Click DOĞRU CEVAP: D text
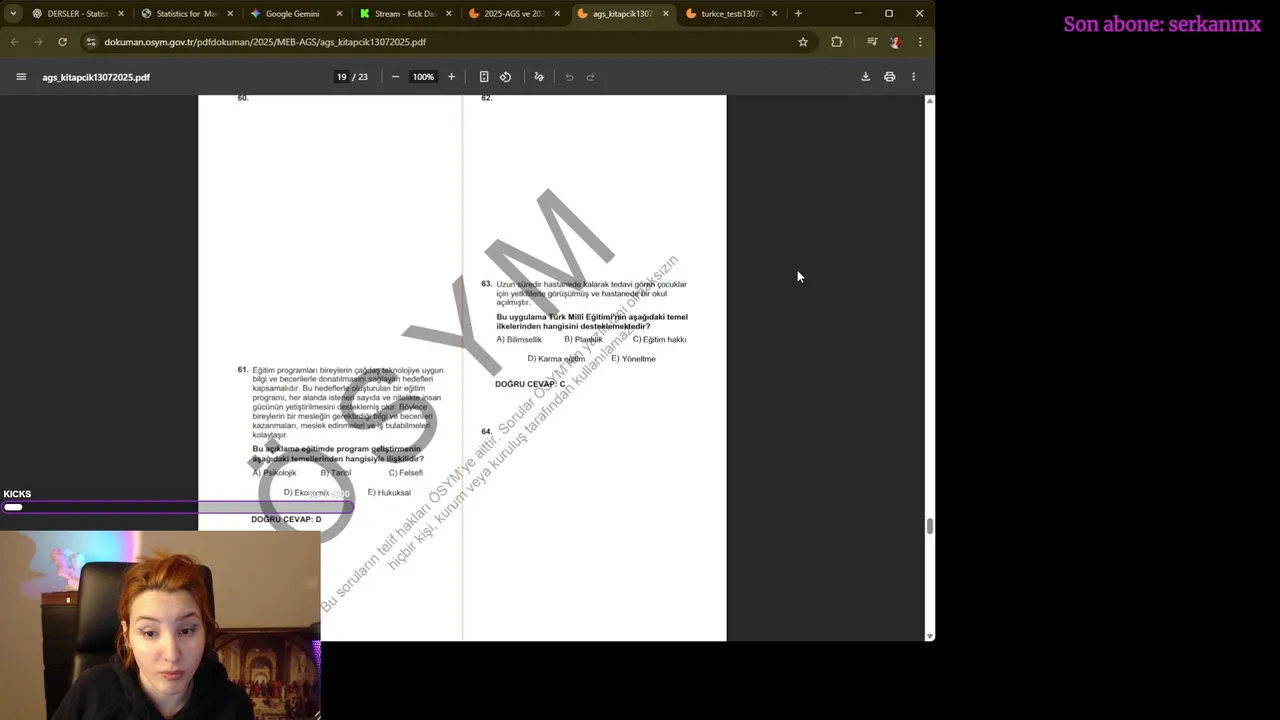This screenshot has width=1280, height=720. 286,519
